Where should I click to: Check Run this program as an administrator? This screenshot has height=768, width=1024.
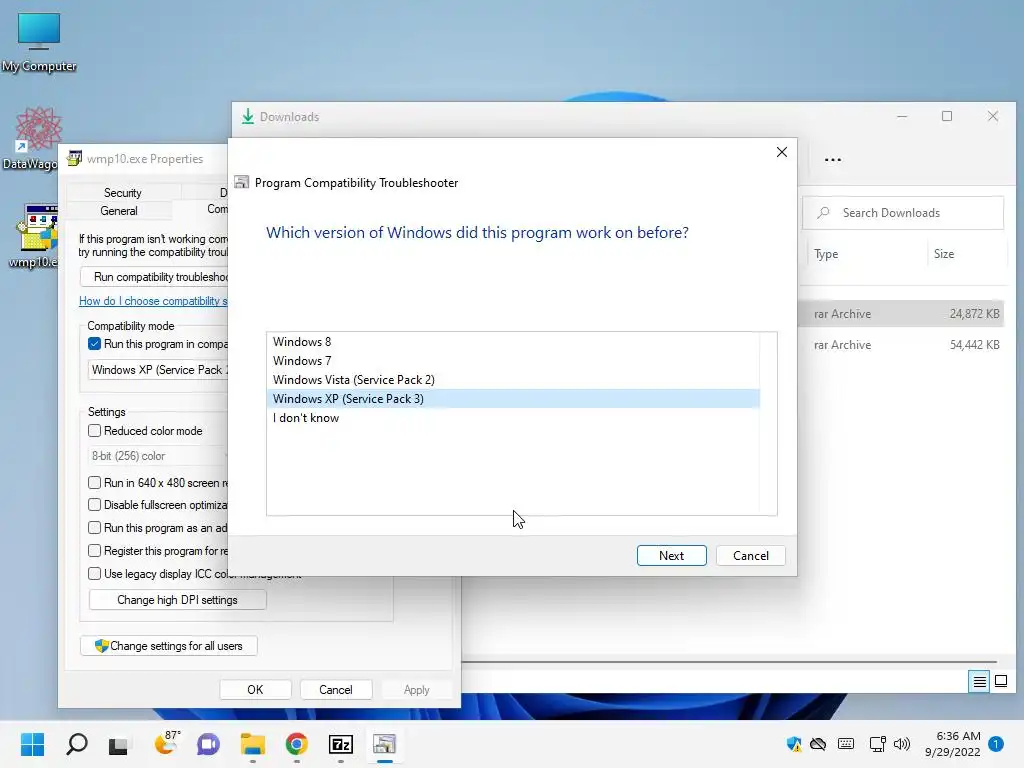pos(95,528)
